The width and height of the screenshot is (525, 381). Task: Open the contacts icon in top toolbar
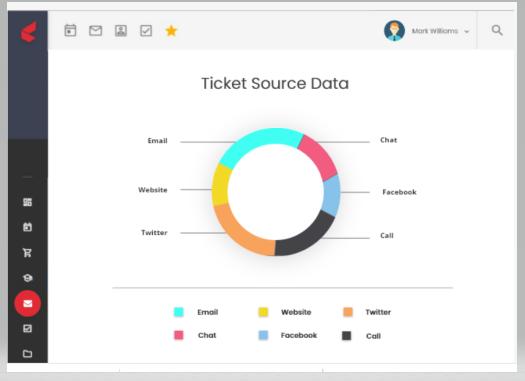(x=121, y=31)
